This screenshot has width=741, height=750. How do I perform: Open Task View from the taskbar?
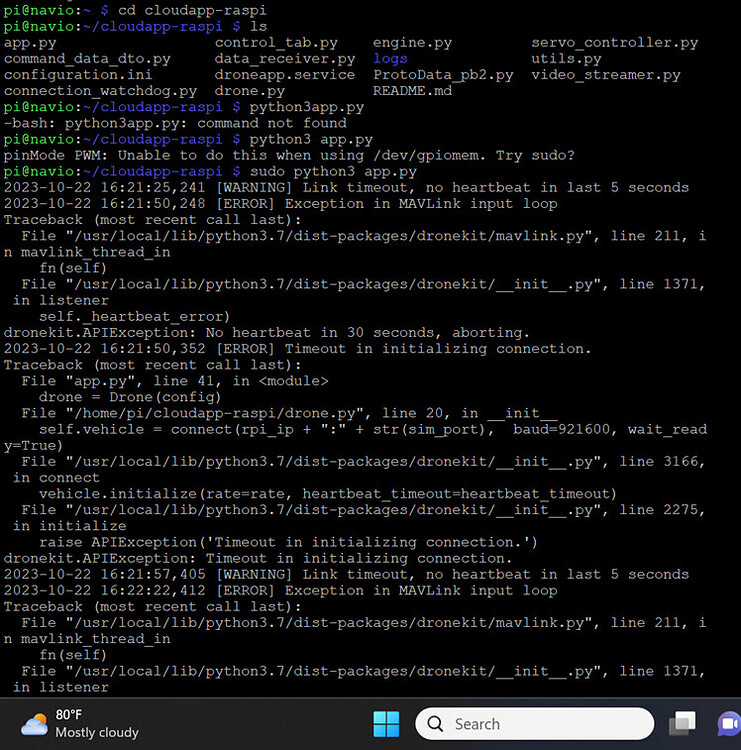point(683,724)
